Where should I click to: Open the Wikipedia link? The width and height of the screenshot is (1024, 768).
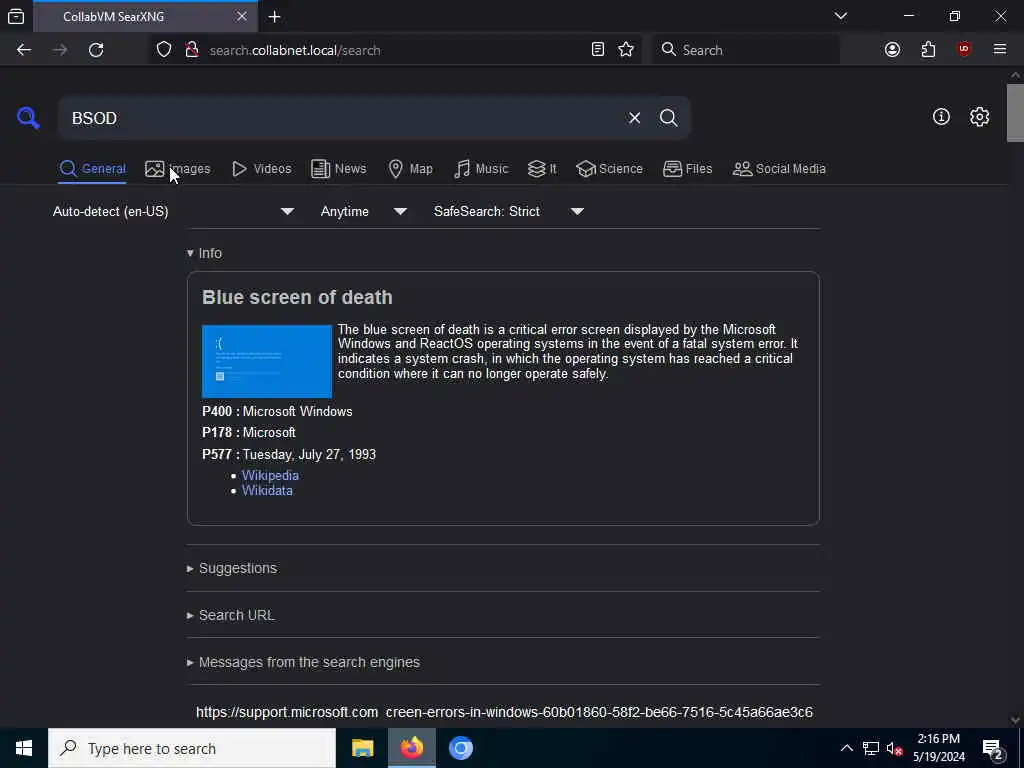270,475
